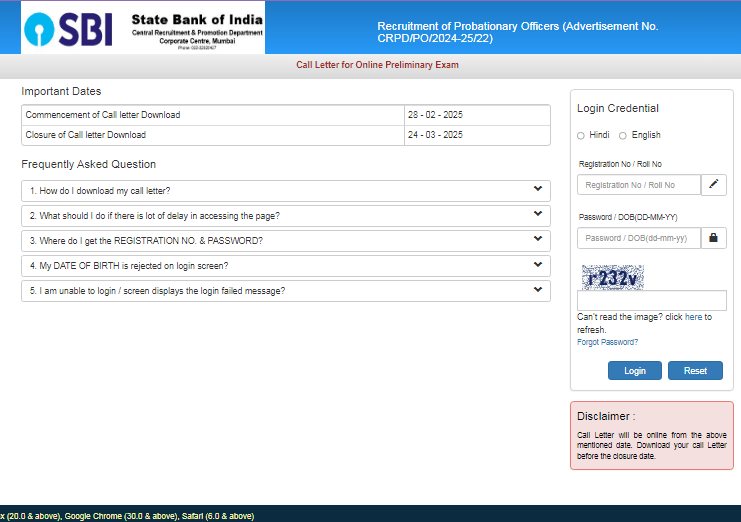This screenshot has height=522, width=741.
Task: Expand chevron for login failed message FAQ
Action: [x=538, y=290]
